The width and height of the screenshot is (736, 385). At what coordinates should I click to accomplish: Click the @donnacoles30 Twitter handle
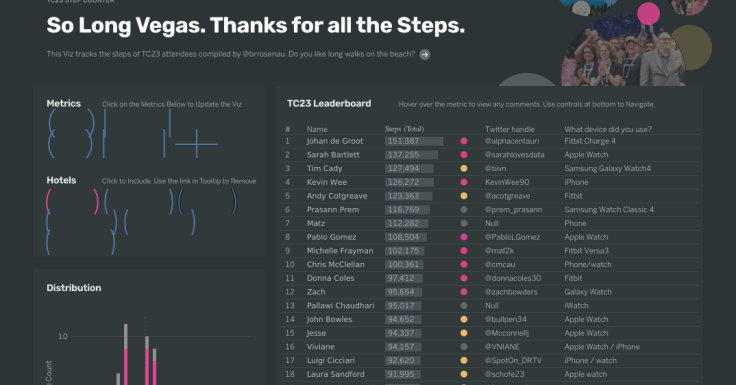pos(513,278)
